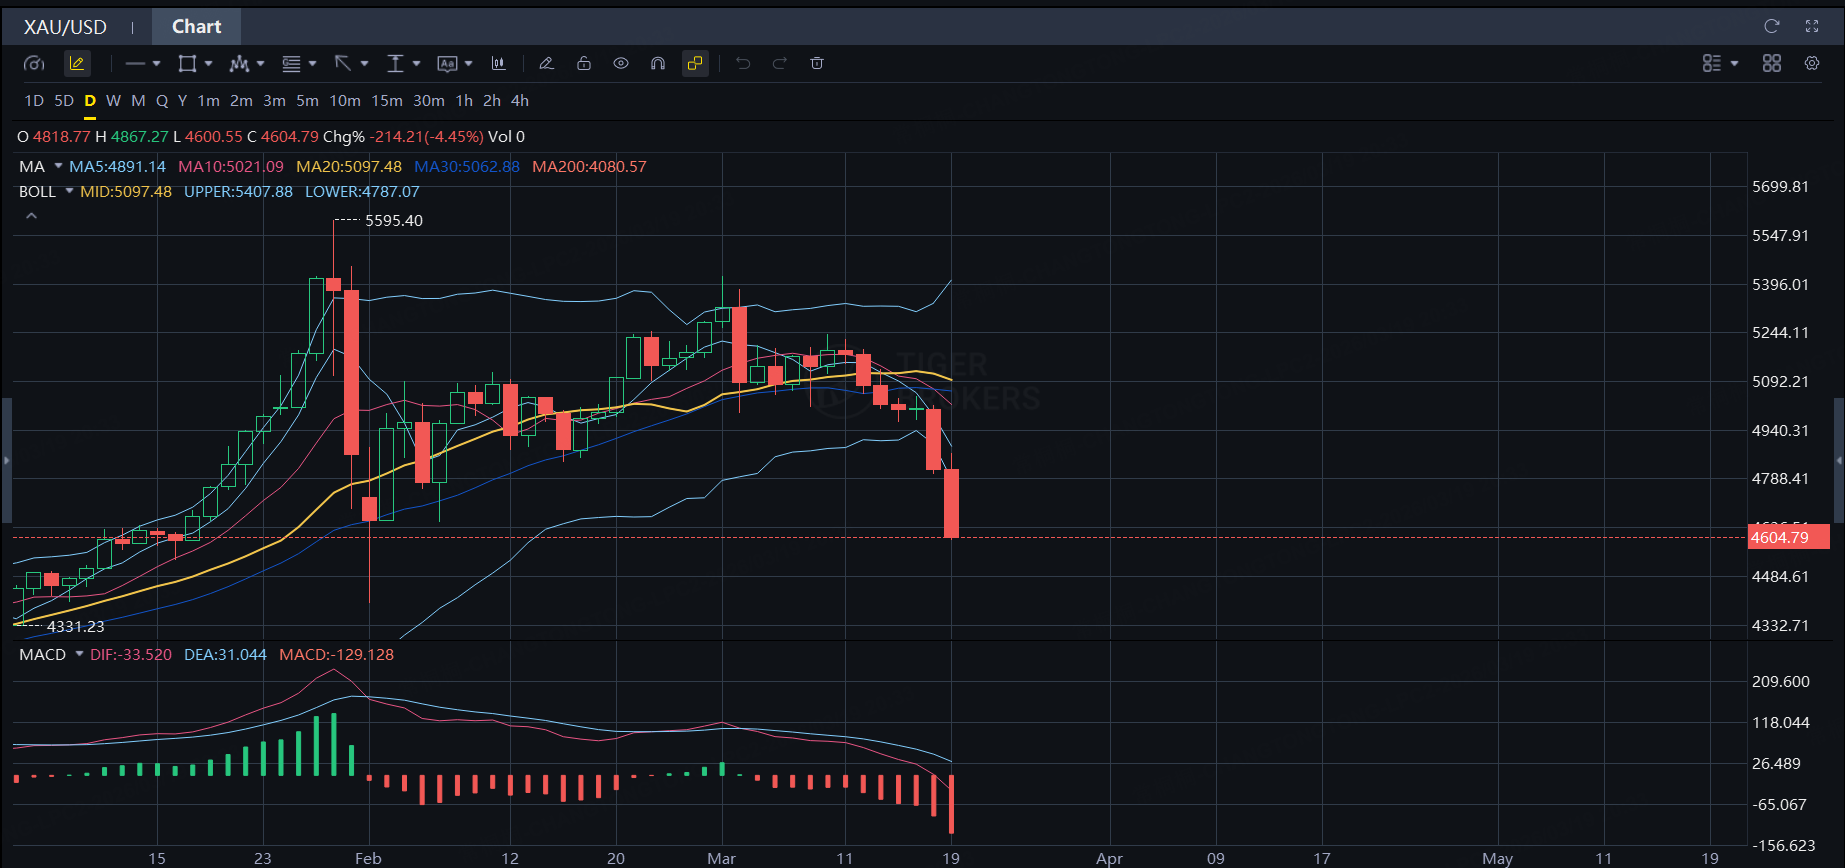Select the Chart tab
The width and height of the screenshot is (1845, 868).
196,27
